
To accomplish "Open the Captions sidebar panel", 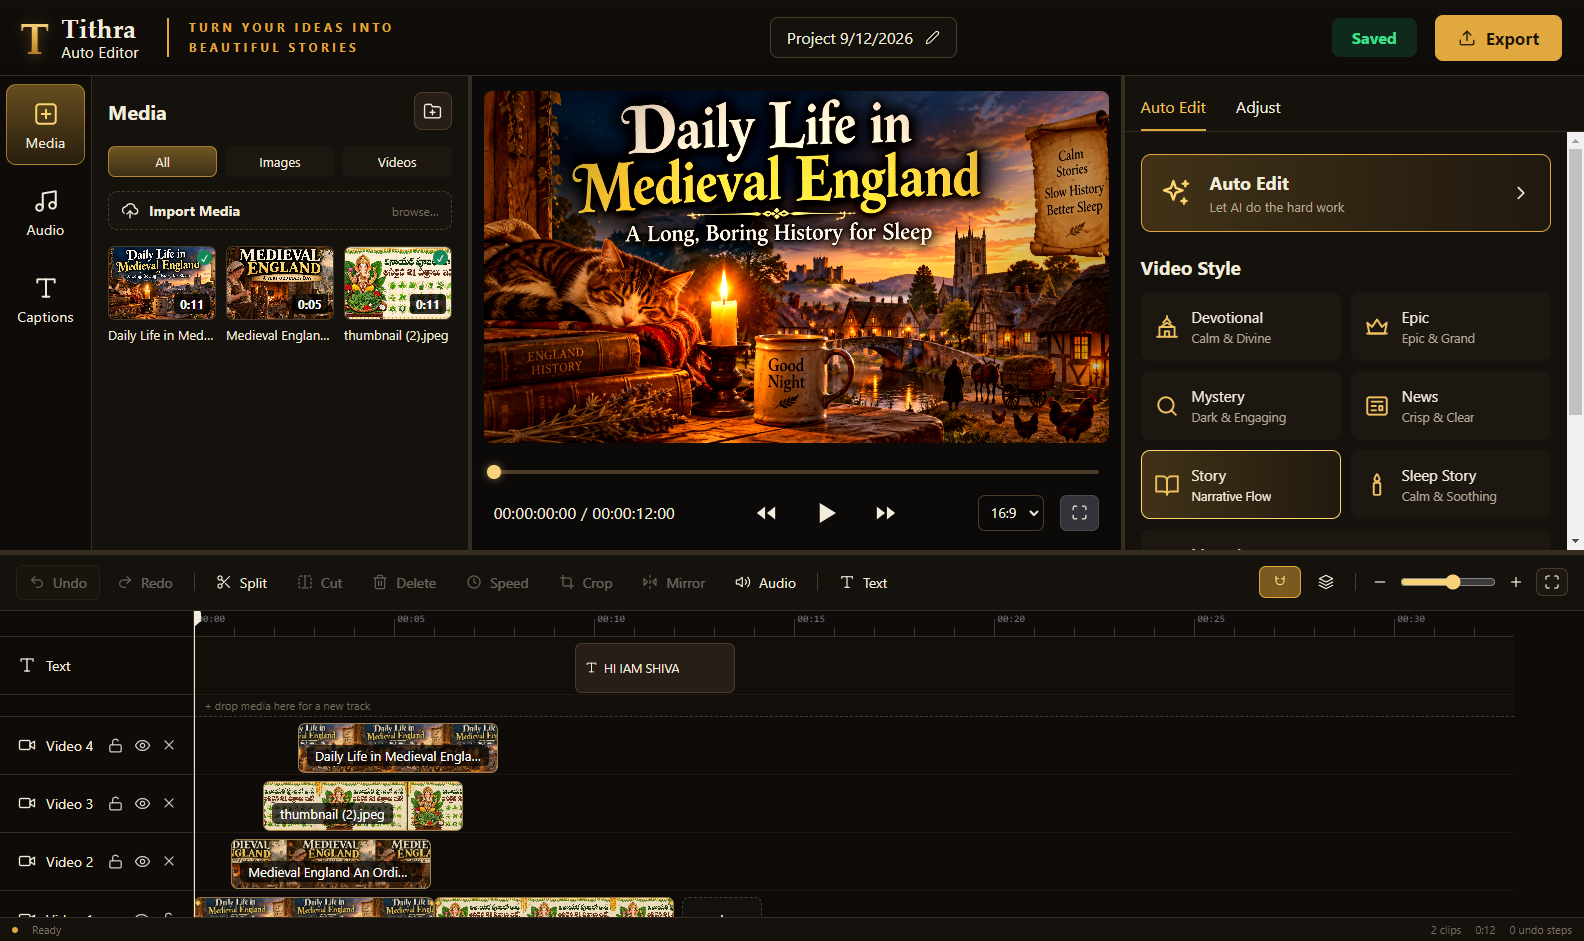I will click(x=45, y=300).
